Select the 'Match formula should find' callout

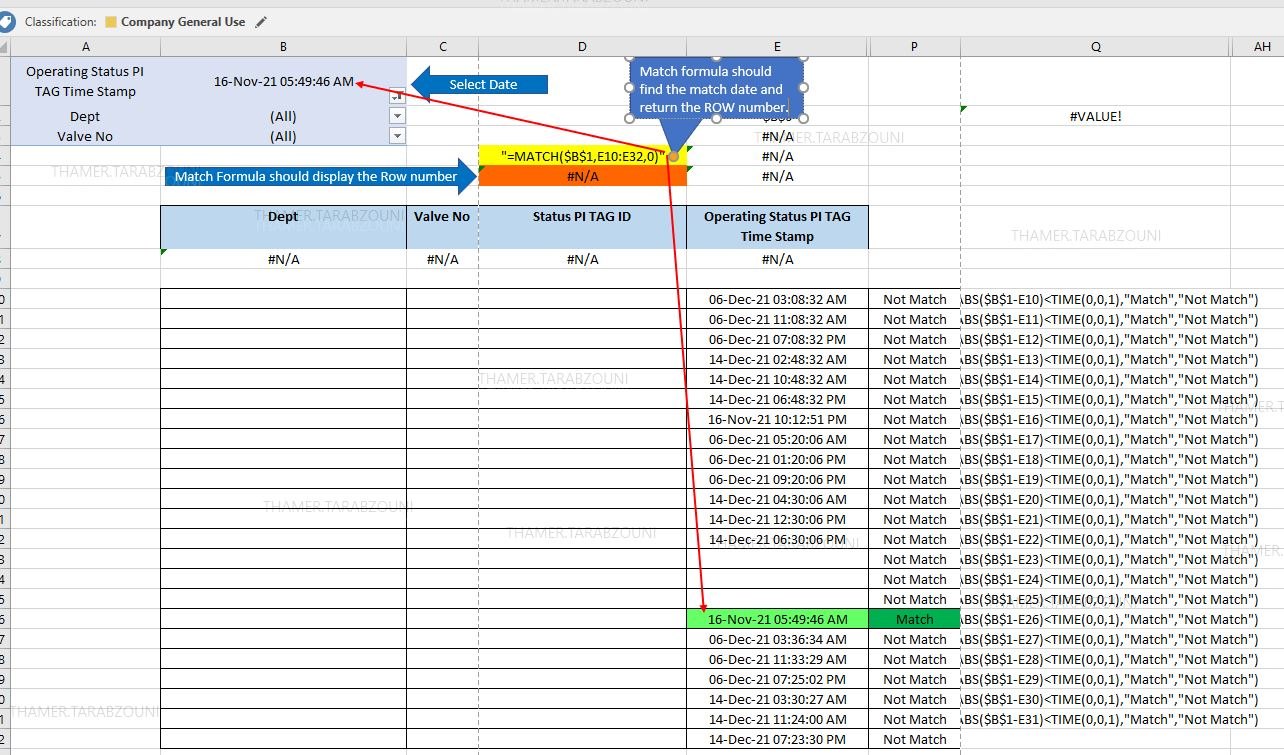click(x=716, y=89)
